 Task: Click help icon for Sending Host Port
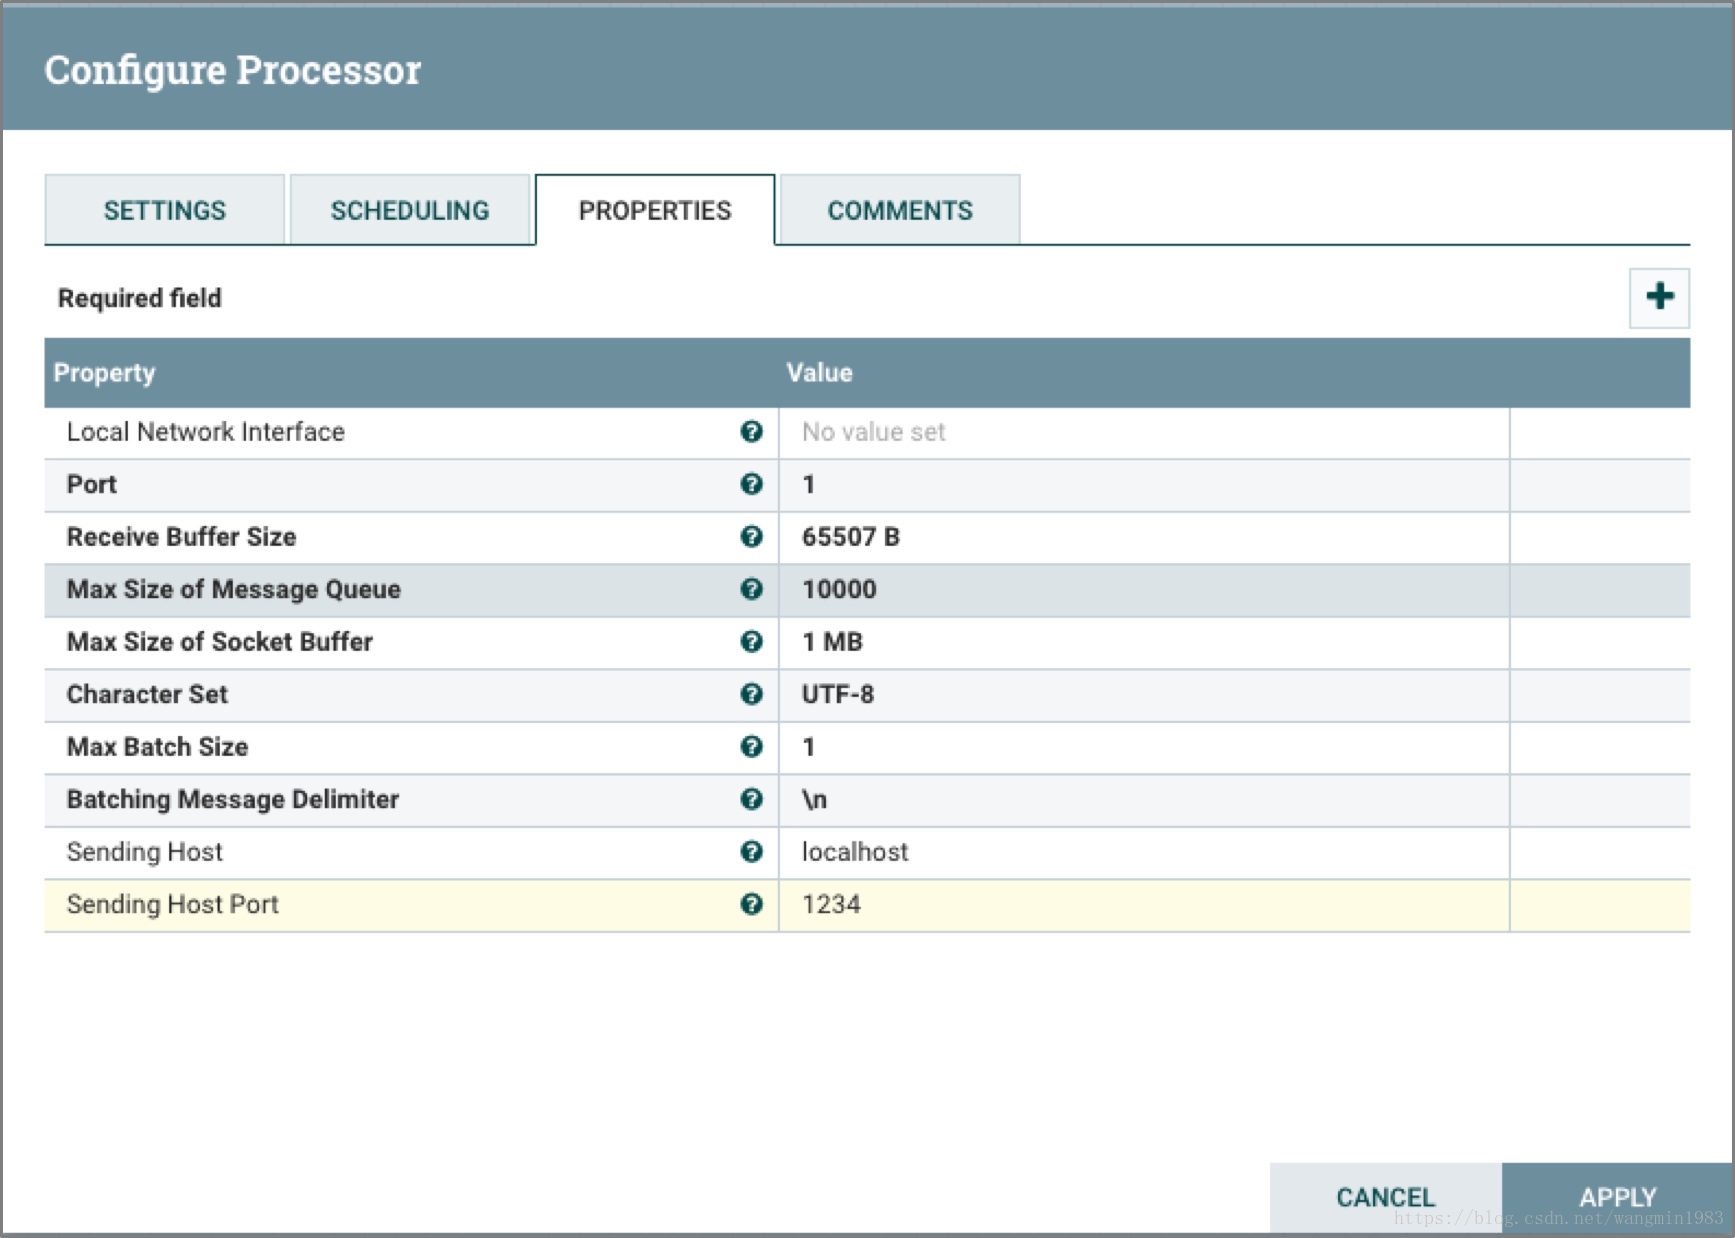pyautogui.click(x=751, y=904)
